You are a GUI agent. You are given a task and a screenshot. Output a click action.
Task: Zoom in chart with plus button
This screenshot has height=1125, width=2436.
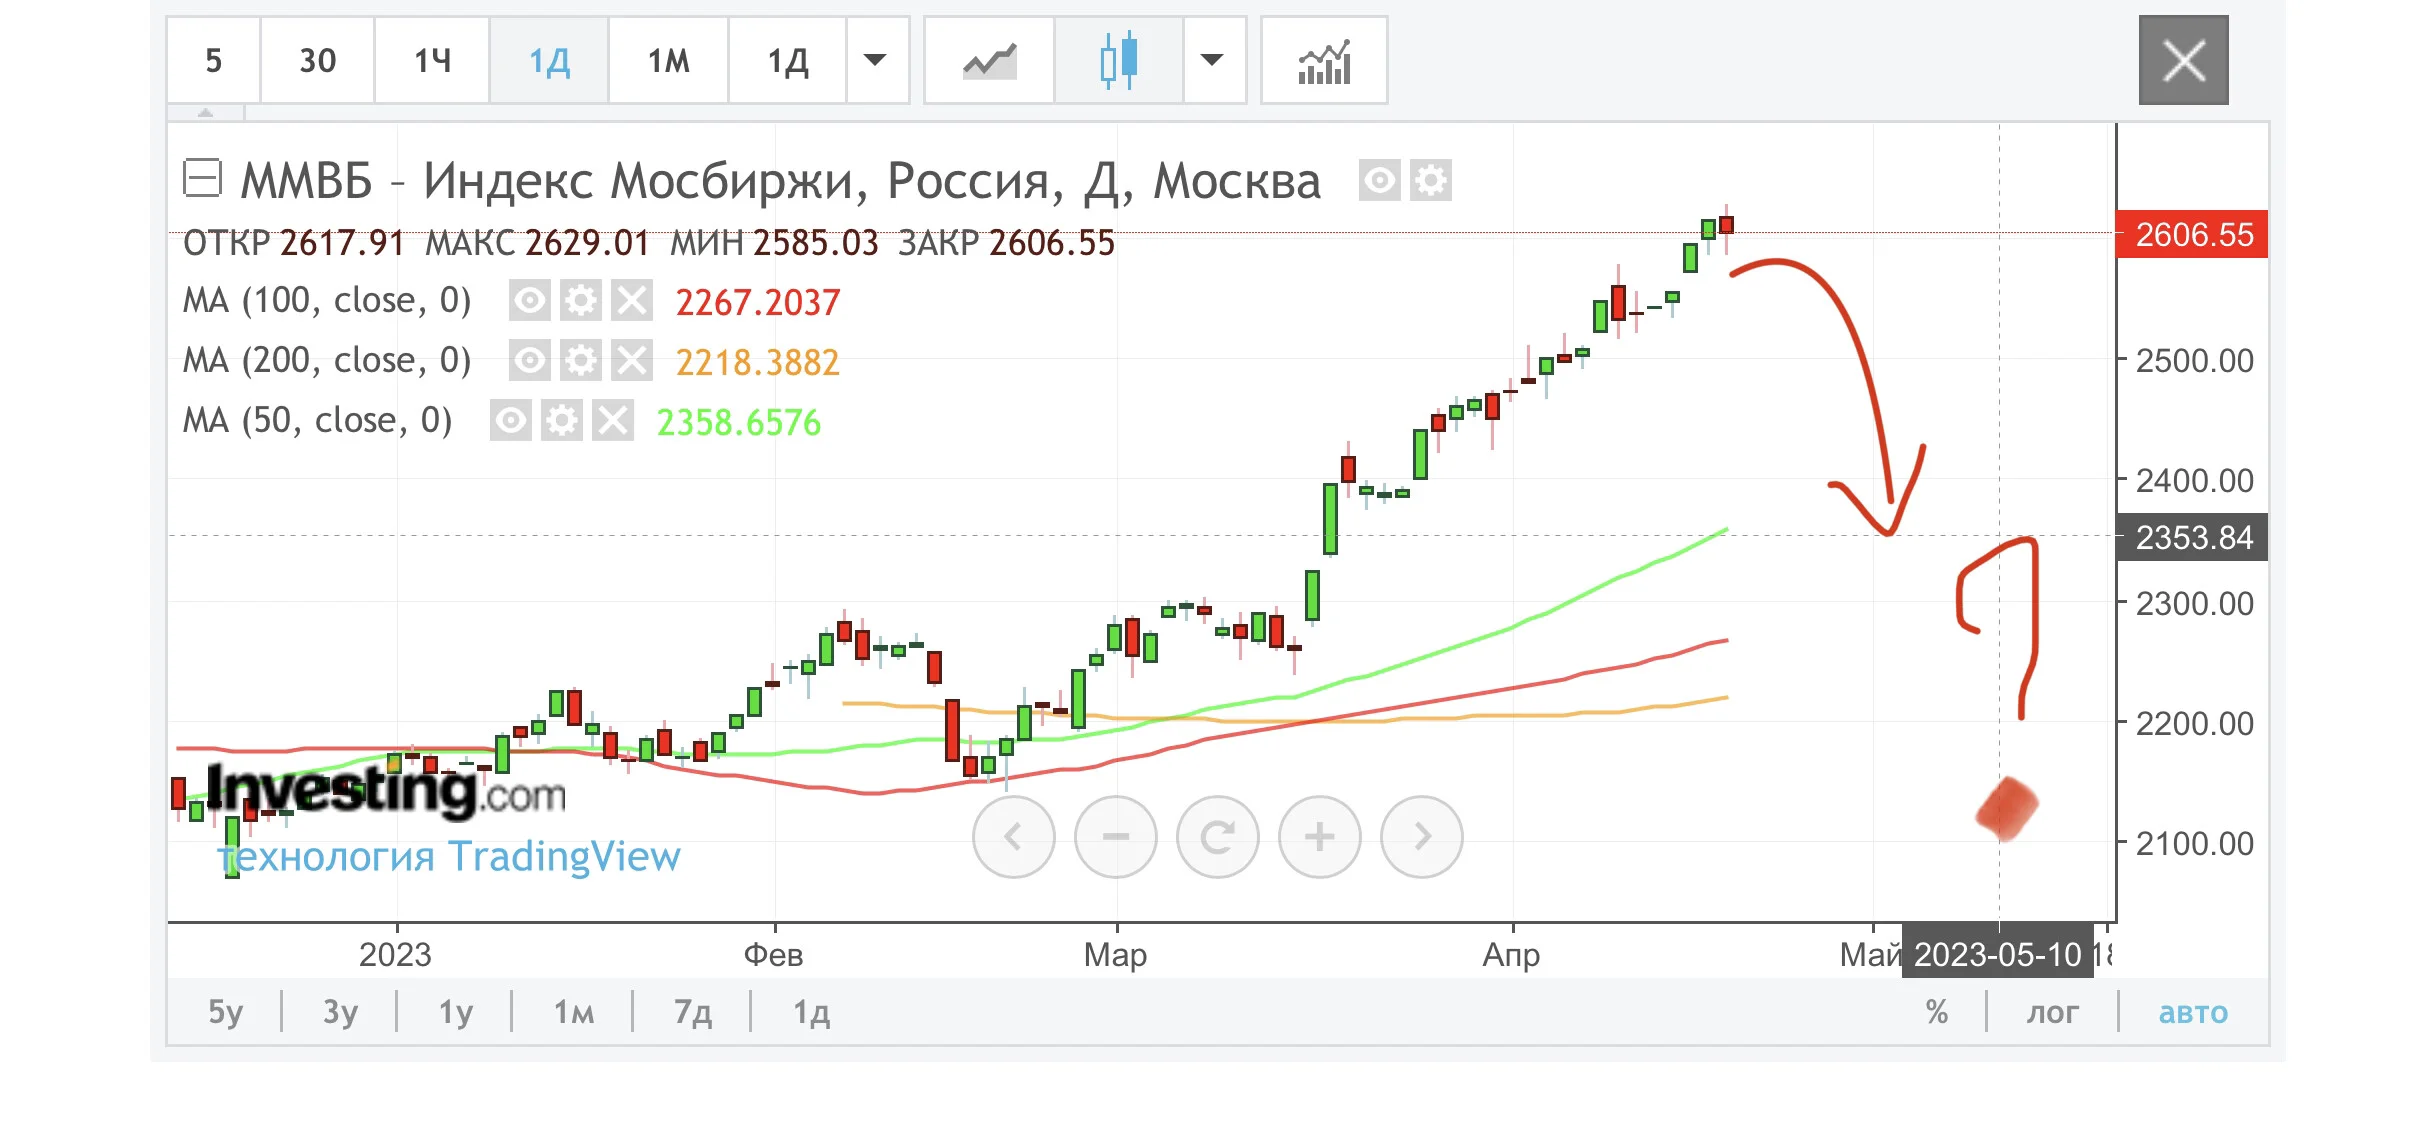(x=1320, y=837)
